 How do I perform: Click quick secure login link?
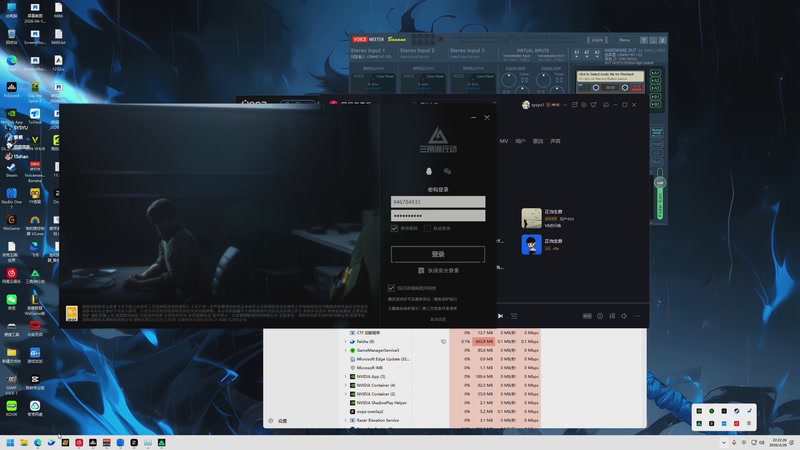click(443, 270)
